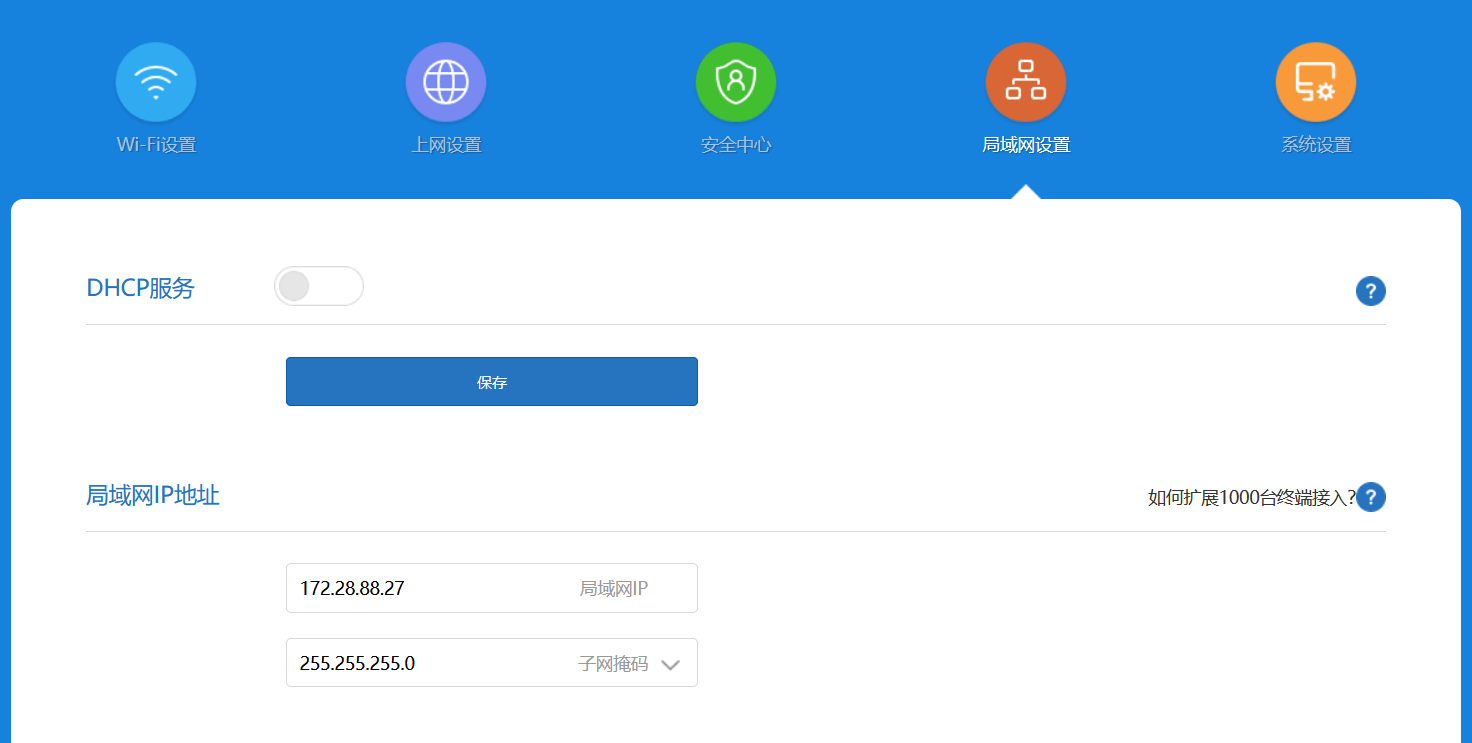Click the DHCP服务 section heading
This screenshot has width=1472, height=743.
point(140,289)
